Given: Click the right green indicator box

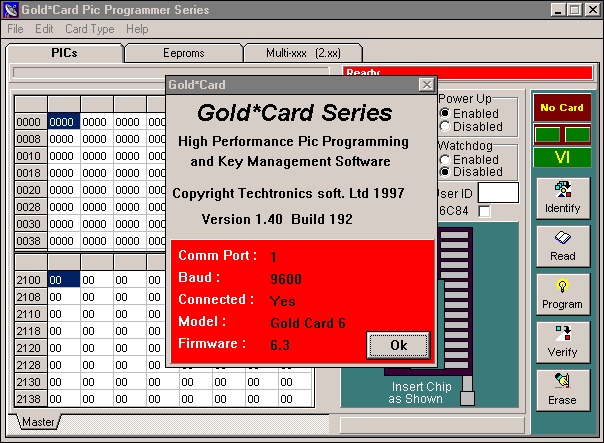Looking at the screenshot, I should click(x=577, y=135).
